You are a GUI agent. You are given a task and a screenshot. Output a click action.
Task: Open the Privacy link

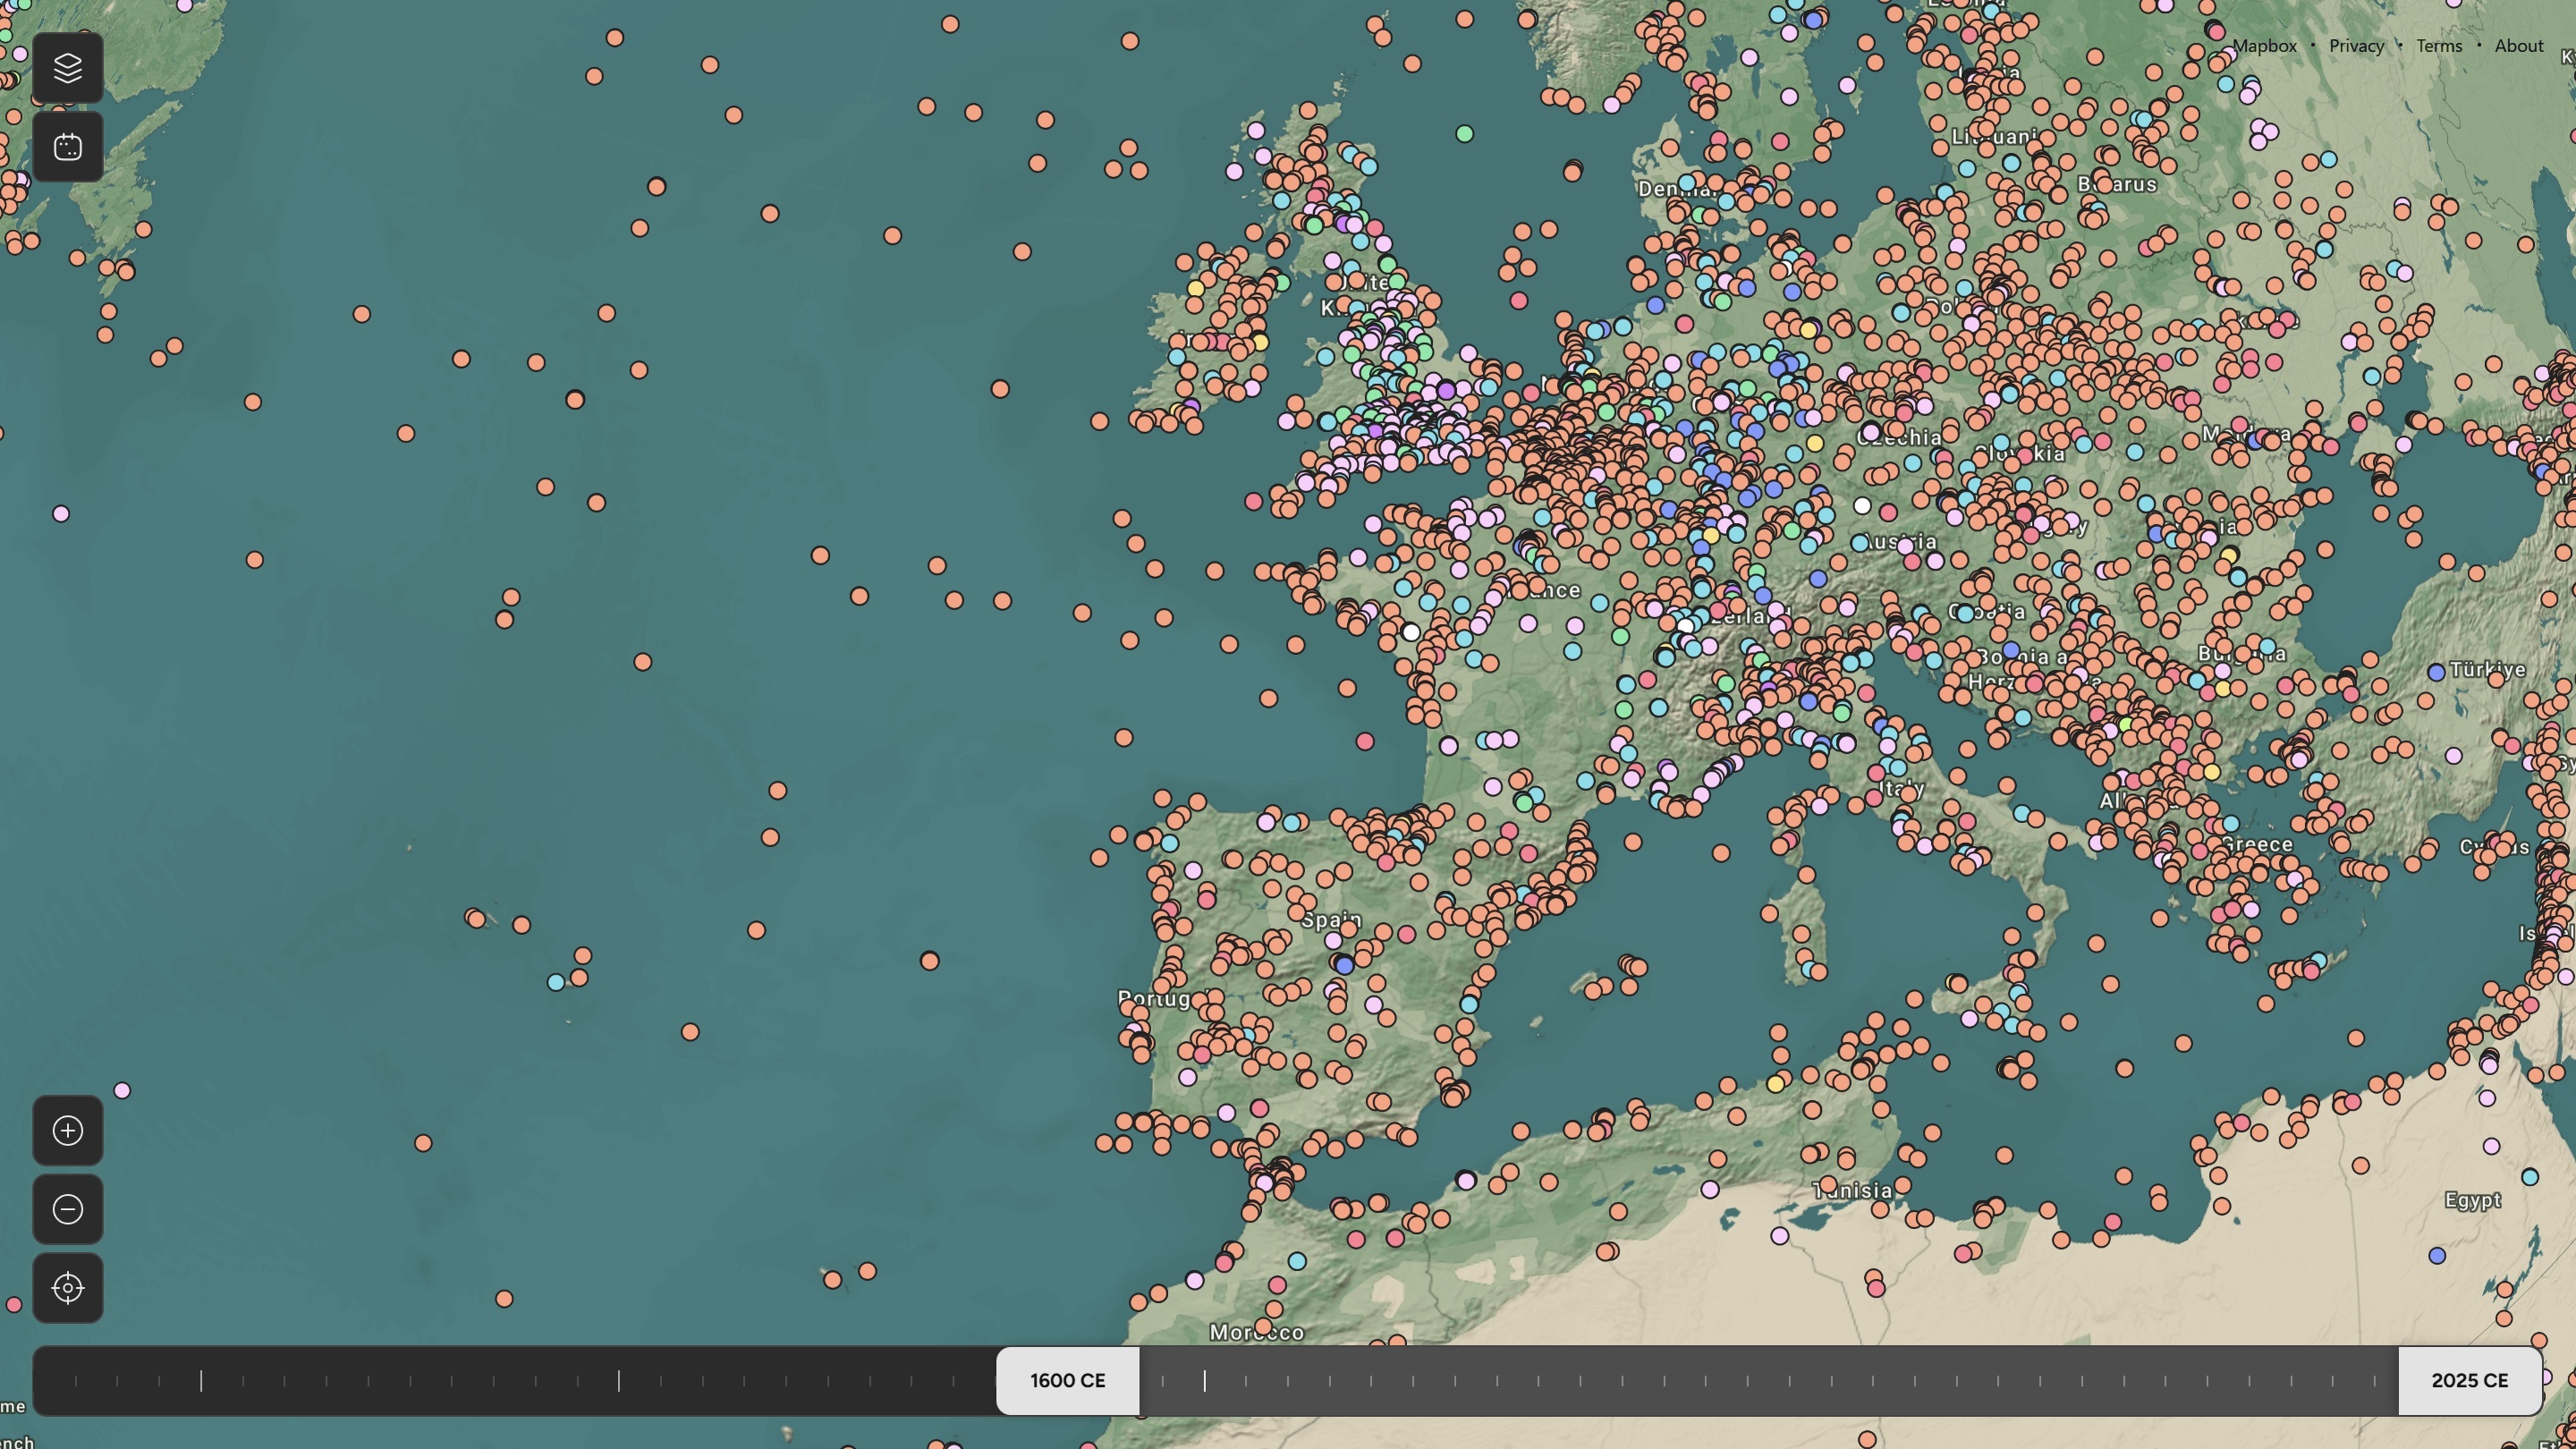(x=2356, y=46)
